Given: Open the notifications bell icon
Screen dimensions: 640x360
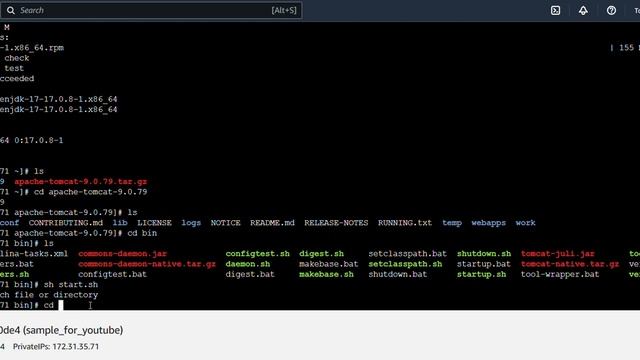Looking at the screenshot, I should [583, 11].
